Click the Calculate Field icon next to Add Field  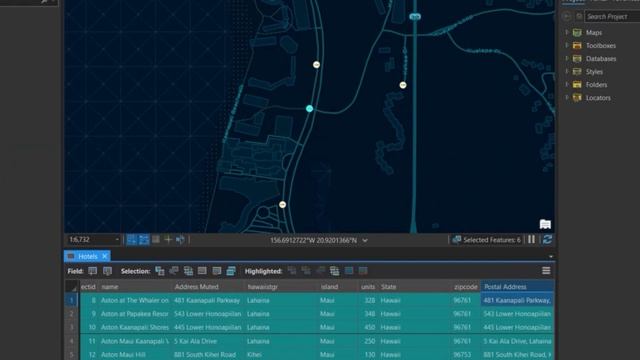[107, 271]
